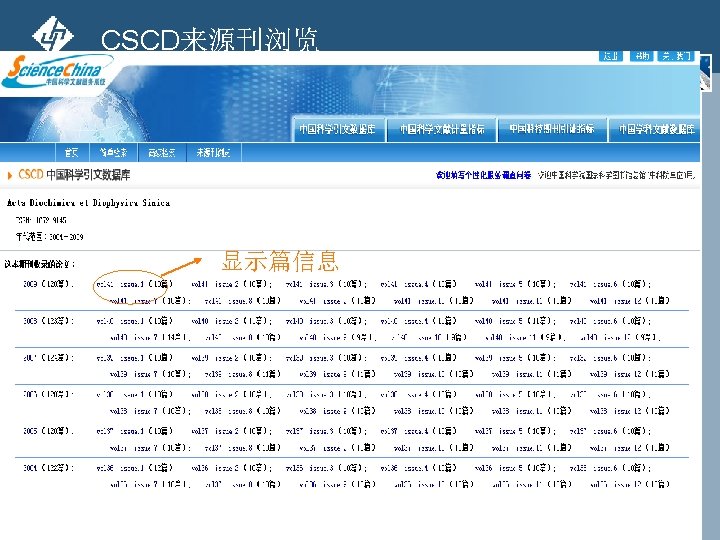The image size is (720, 540).
Task: Open vol38 issue 8 article list
Action: [242, 411]
